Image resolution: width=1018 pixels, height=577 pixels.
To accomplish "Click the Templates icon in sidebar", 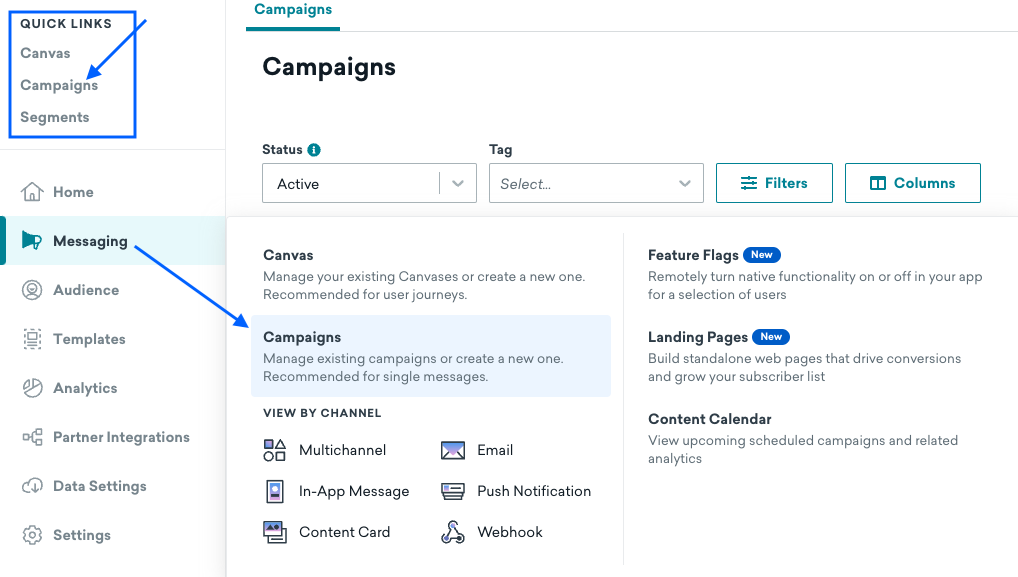I will (33, 339).
